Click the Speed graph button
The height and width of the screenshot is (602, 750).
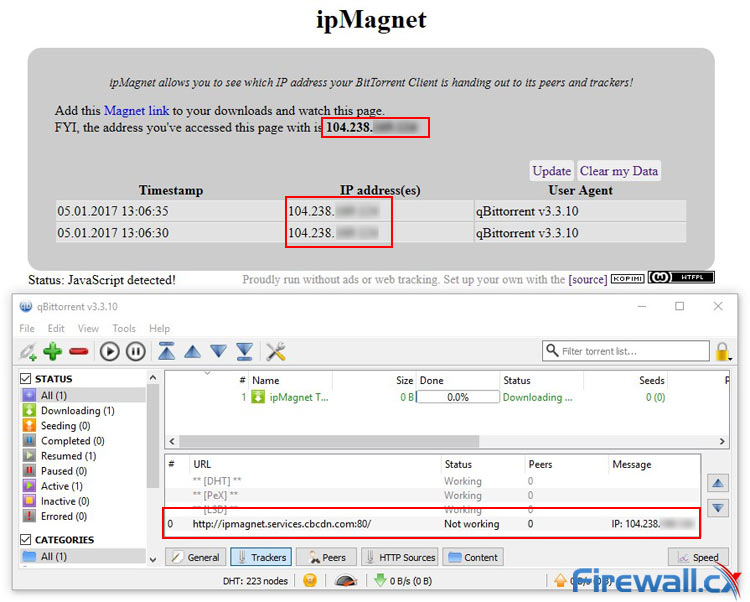pos(698,557)
